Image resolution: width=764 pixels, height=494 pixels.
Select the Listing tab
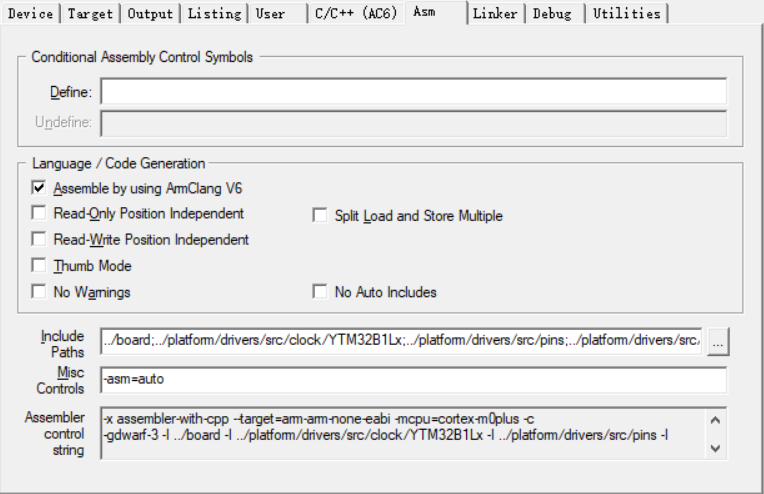coord(214,14)
